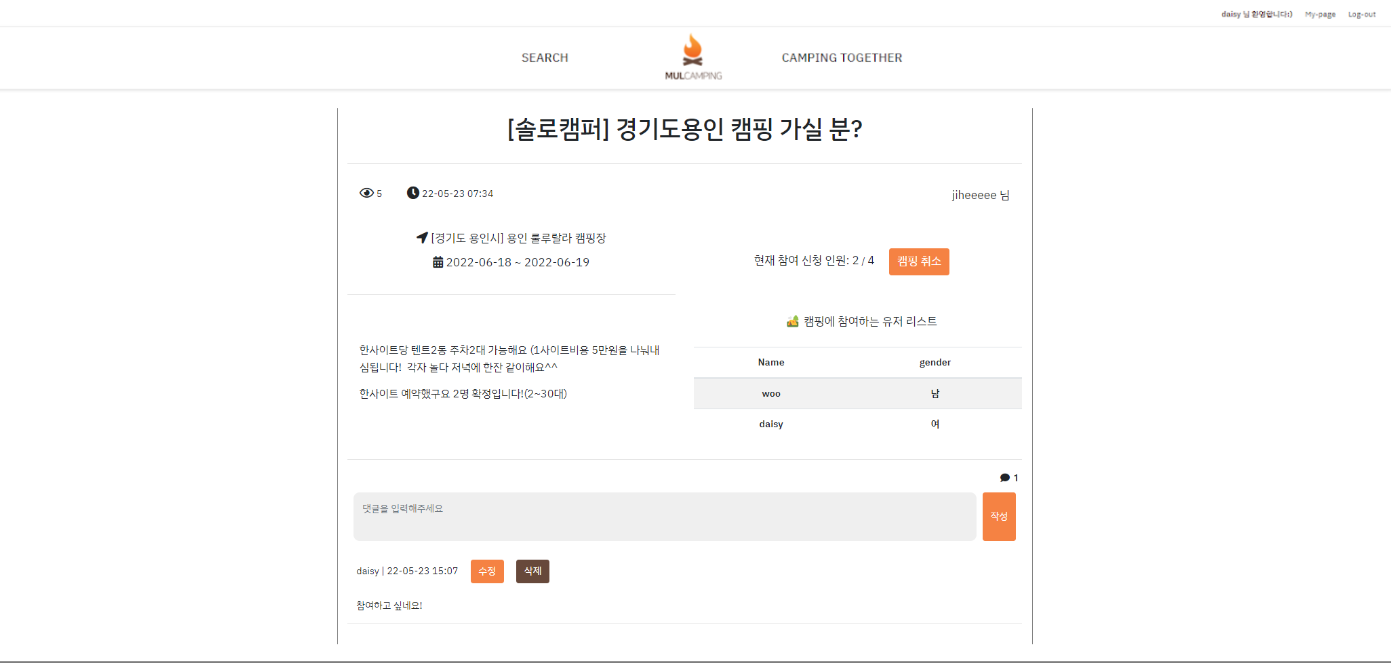Click the calendar icon beside the camping dates
The height and width of the screenshot is (663, 1391).
437,261
